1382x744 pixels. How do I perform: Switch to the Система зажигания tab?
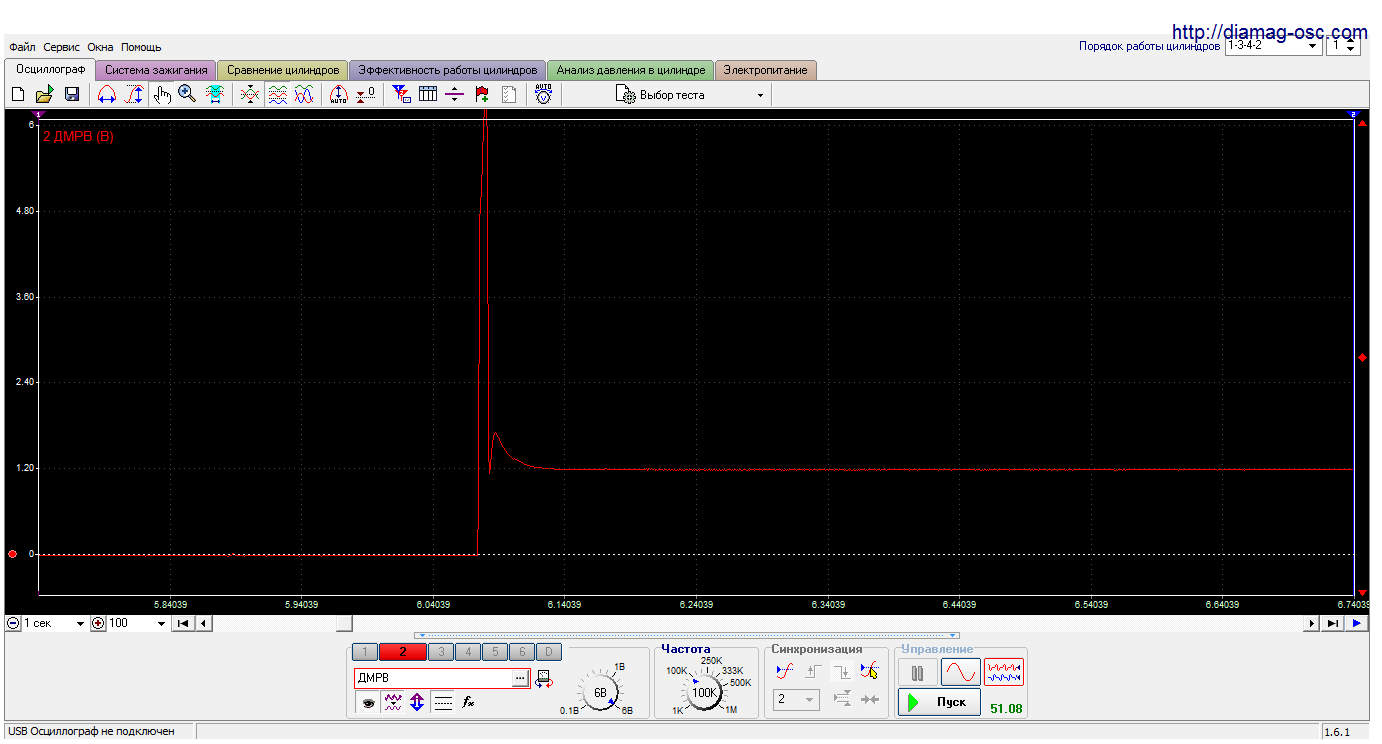point(156,70)
